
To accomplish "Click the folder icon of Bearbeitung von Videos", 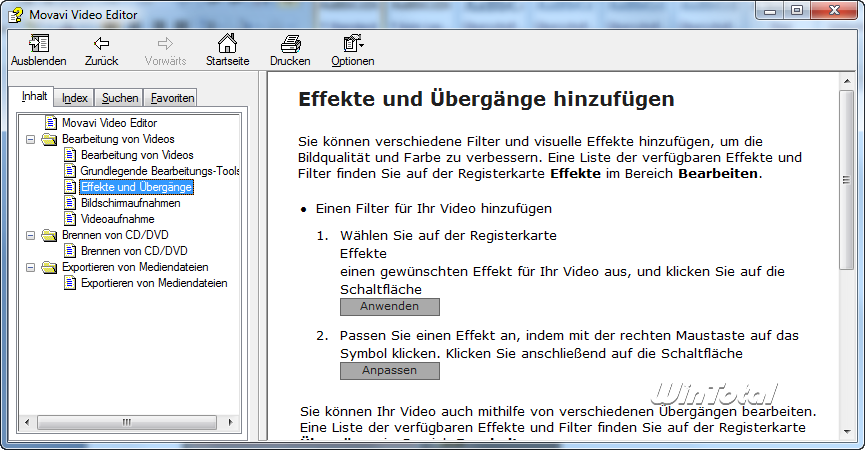I will click(50, 140).
